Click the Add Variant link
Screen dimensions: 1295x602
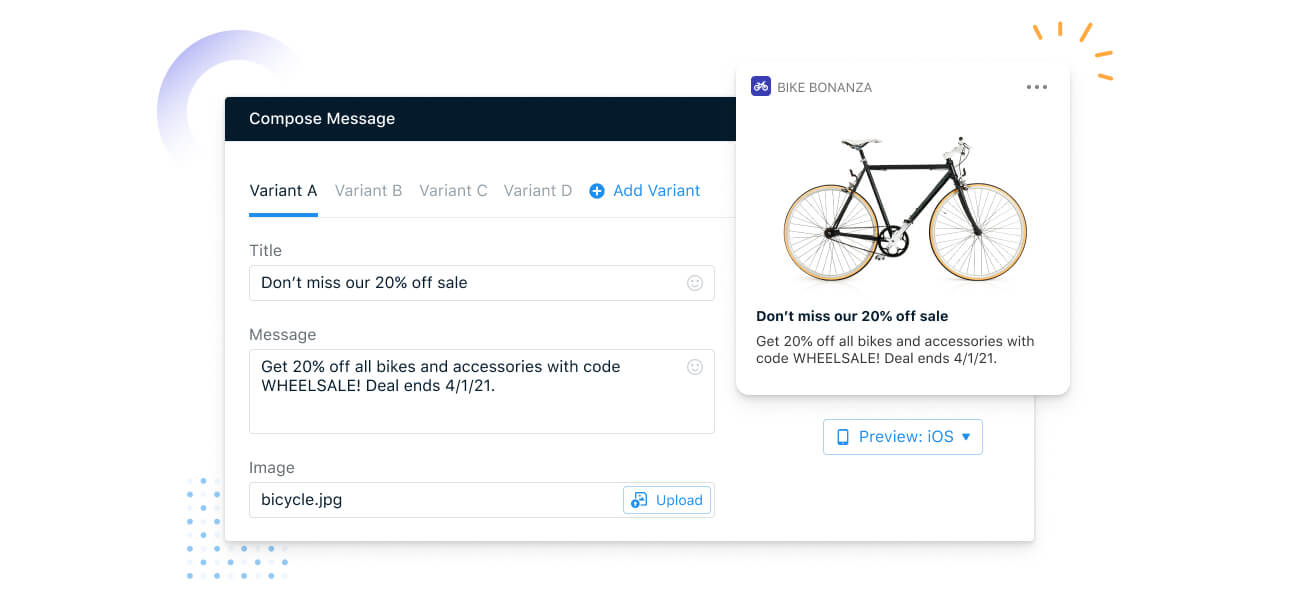click(645, 190)
